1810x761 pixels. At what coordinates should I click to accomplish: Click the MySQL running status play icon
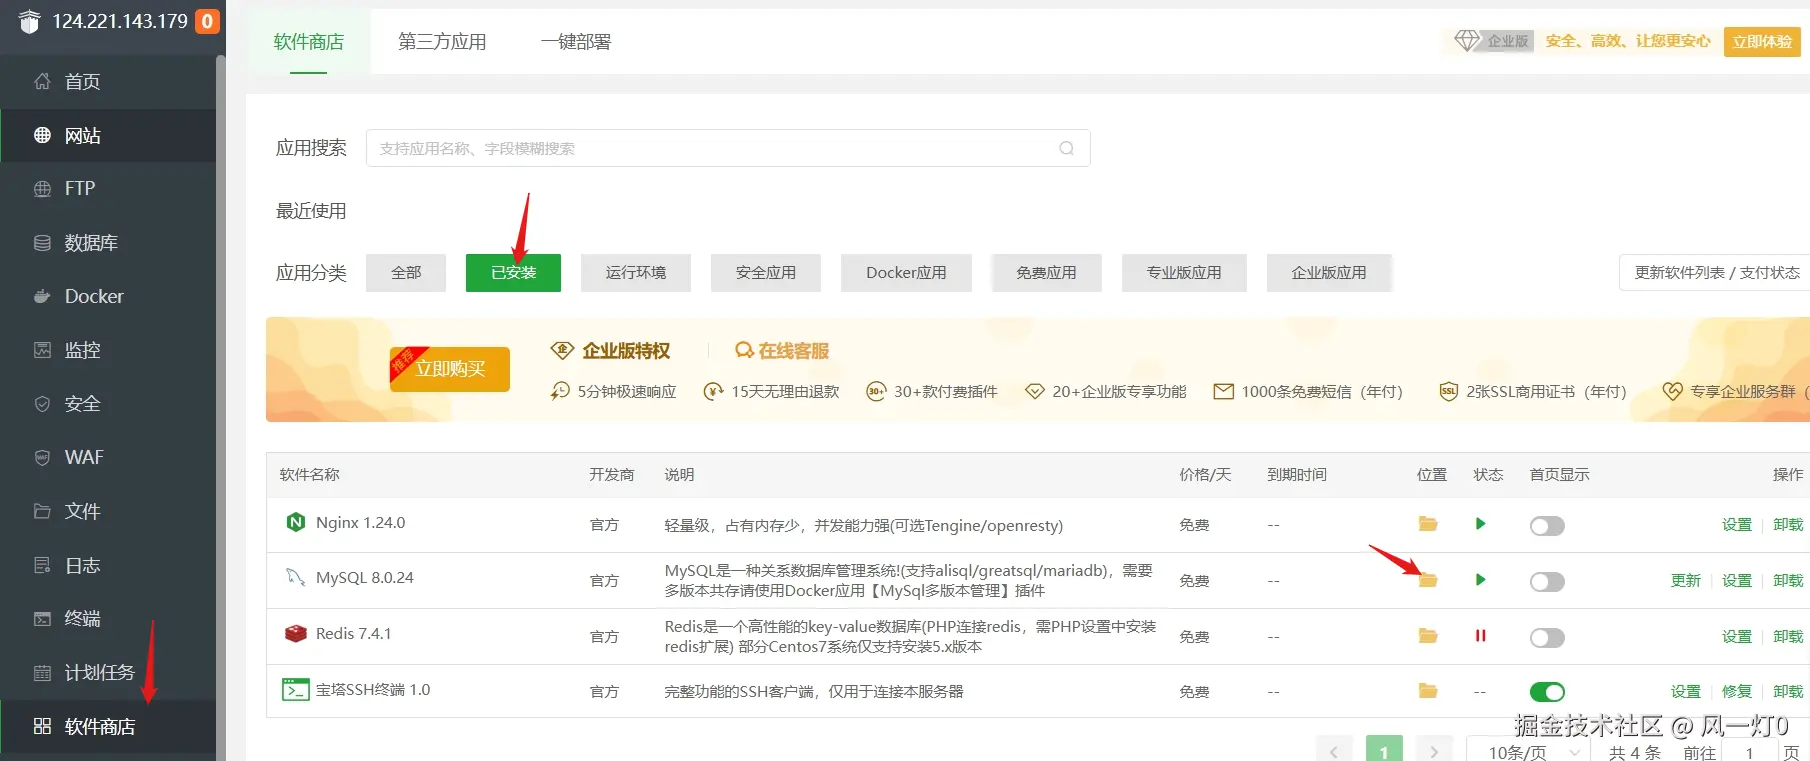[1481, 580]
